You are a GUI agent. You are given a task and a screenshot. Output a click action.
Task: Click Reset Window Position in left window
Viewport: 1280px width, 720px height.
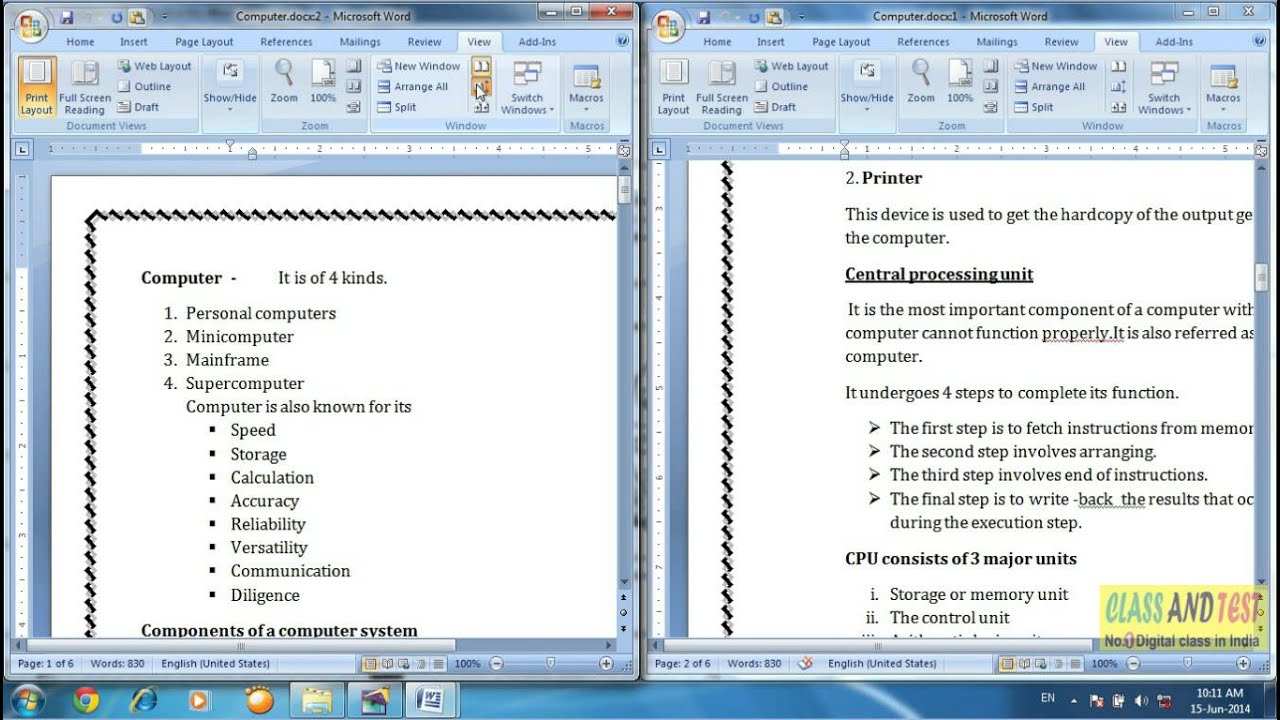[x=481, y=107]
